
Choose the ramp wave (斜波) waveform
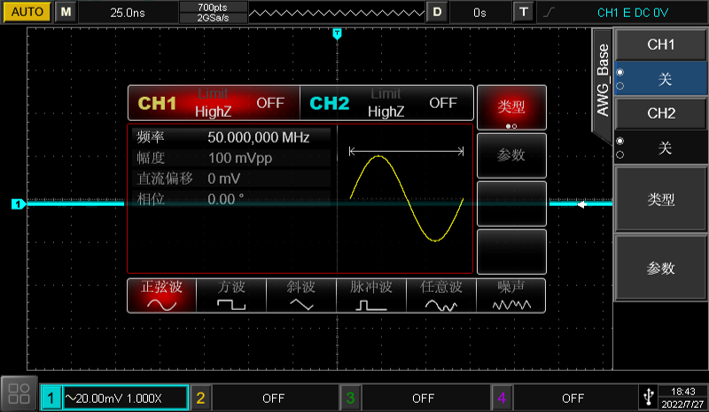point(301,295)
